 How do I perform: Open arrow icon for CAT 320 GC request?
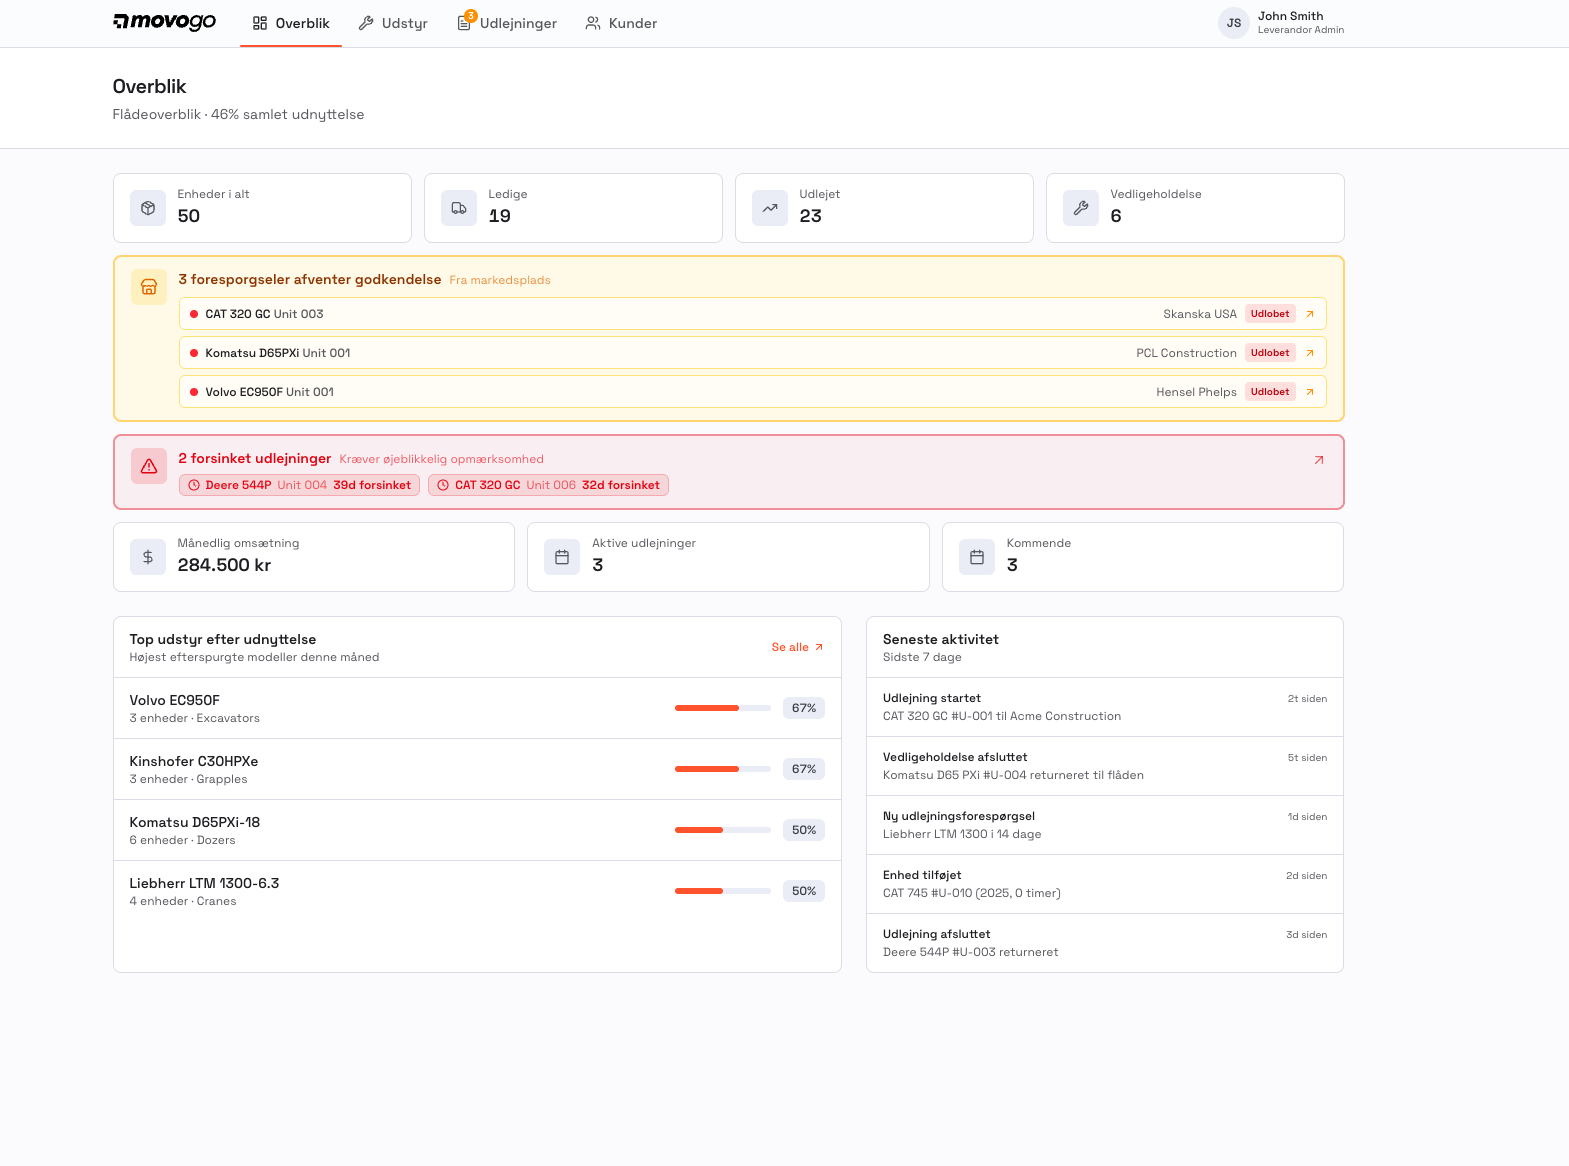tap(1309, 314)
